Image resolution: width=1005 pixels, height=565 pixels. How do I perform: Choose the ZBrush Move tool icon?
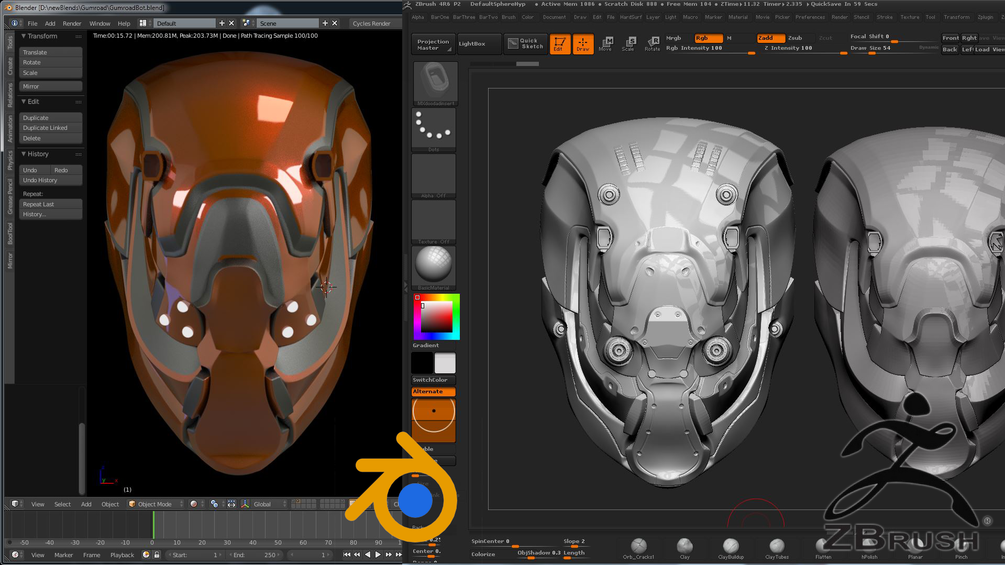coord(606,44)
